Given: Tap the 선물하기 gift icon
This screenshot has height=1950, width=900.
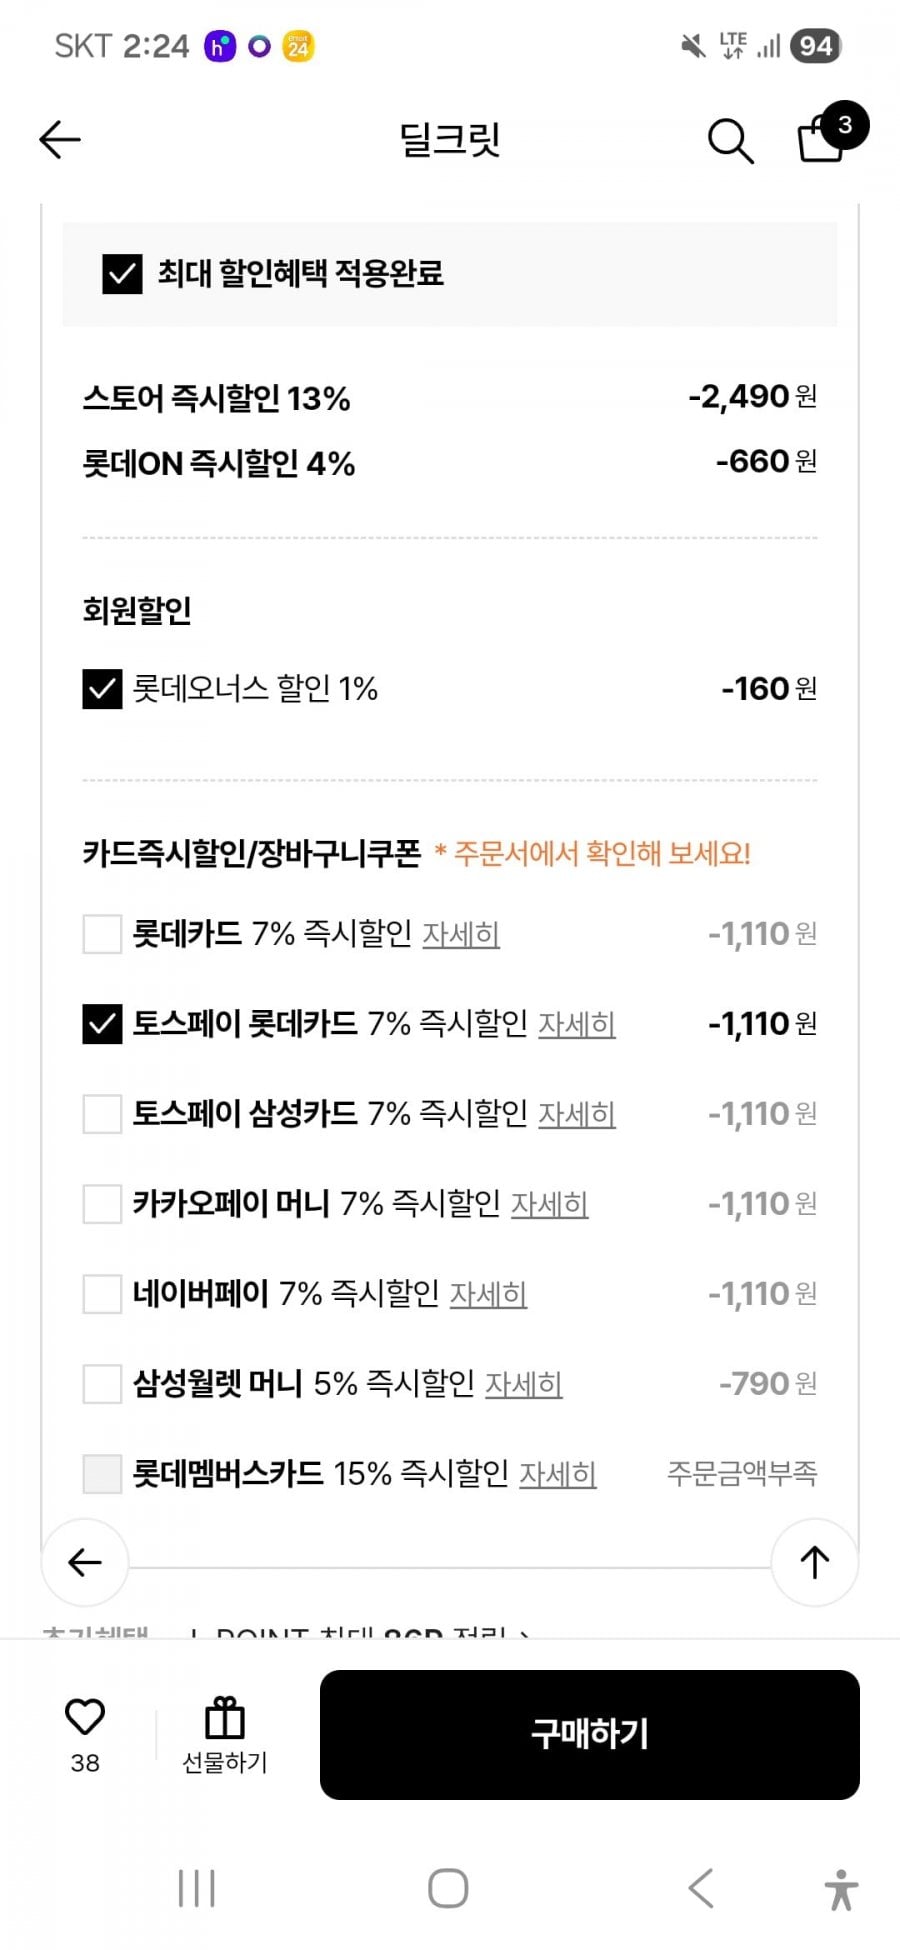Looking at the screenshot, I should click(225, 1720).
